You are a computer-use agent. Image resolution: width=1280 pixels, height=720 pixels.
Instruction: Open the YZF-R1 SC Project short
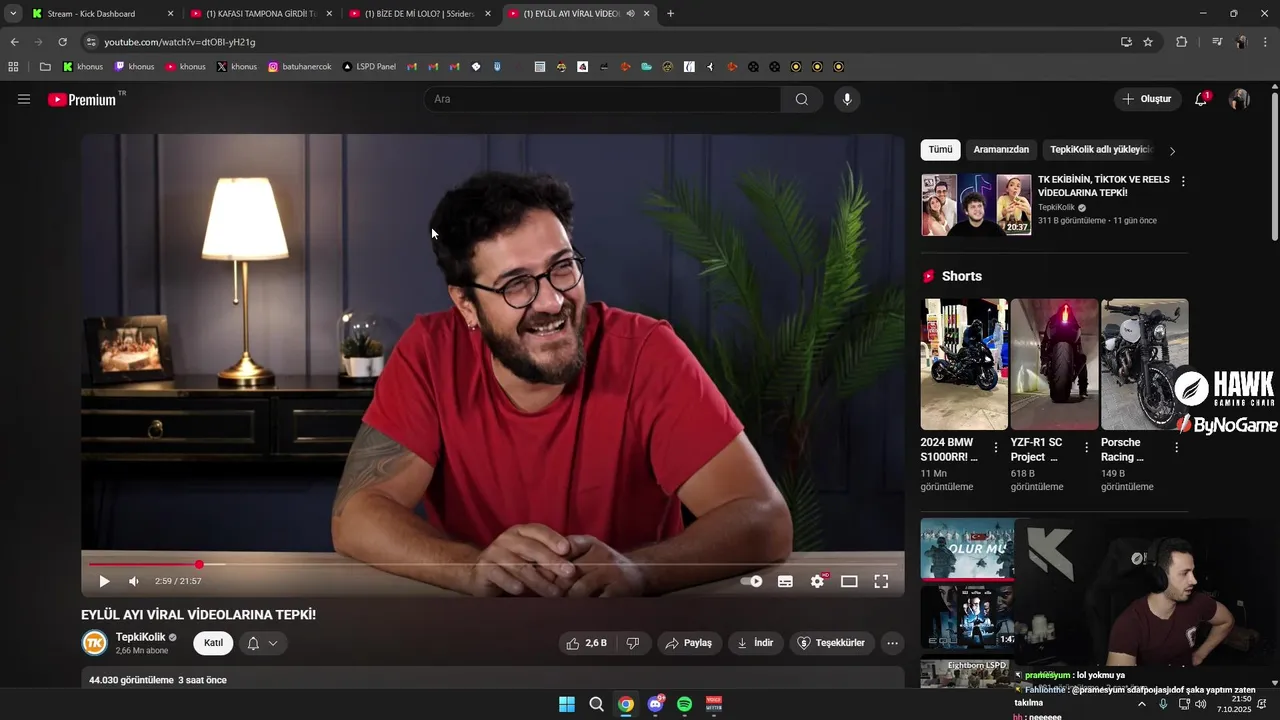1054,364
